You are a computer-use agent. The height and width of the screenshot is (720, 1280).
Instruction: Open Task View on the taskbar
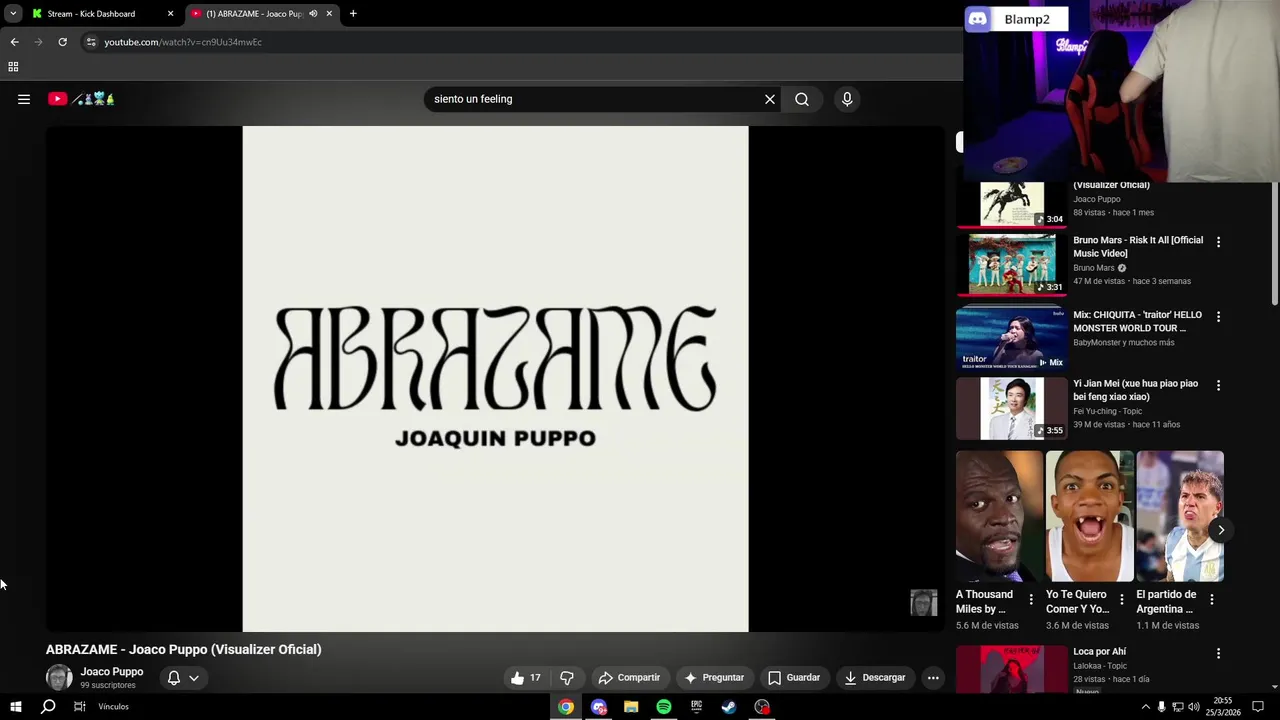click(80, 707)
